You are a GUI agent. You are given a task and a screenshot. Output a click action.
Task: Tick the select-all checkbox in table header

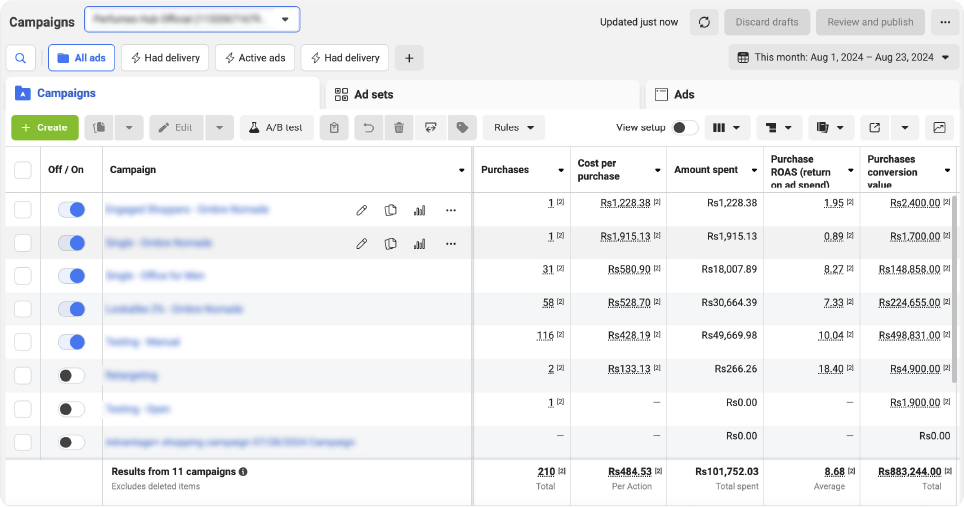23,170
